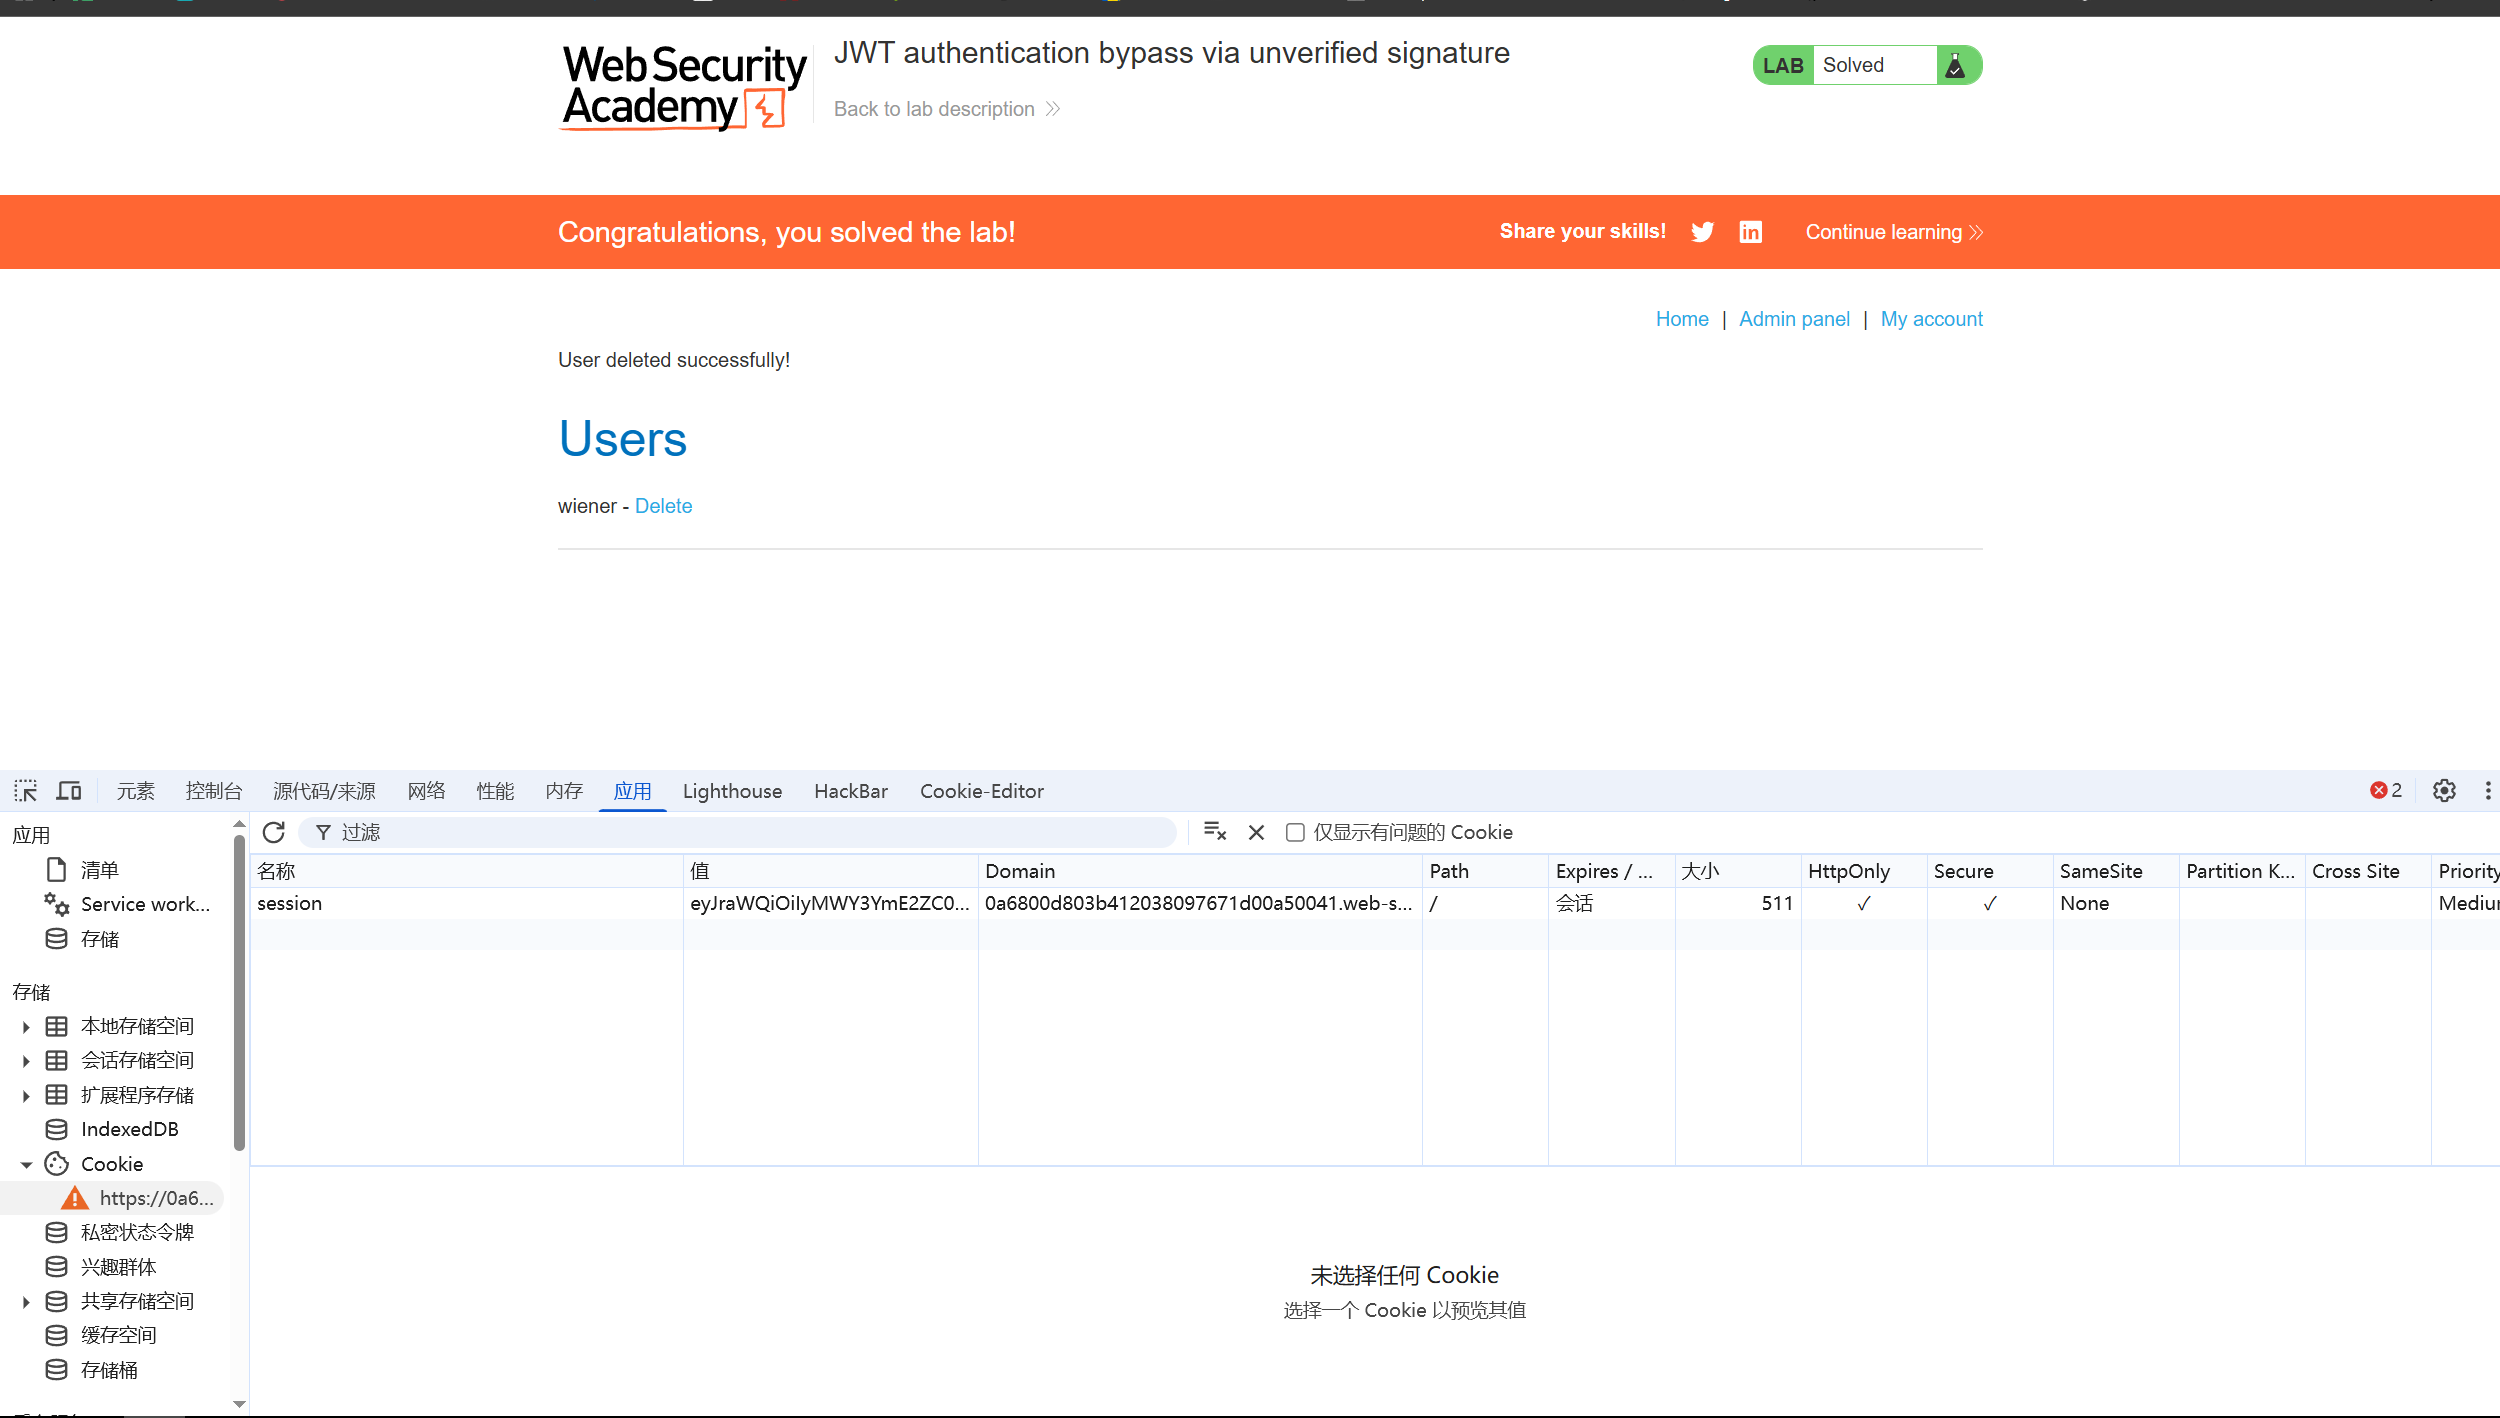Click the red error count badge

tap(2386, 791)
